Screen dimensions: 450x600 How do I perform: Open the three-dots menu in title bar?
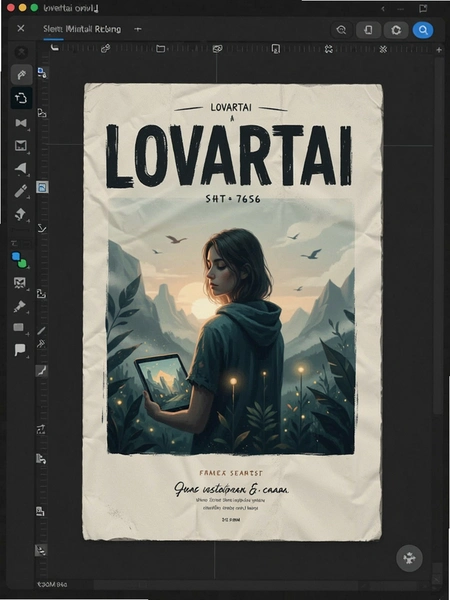click(x=400, y=8)
